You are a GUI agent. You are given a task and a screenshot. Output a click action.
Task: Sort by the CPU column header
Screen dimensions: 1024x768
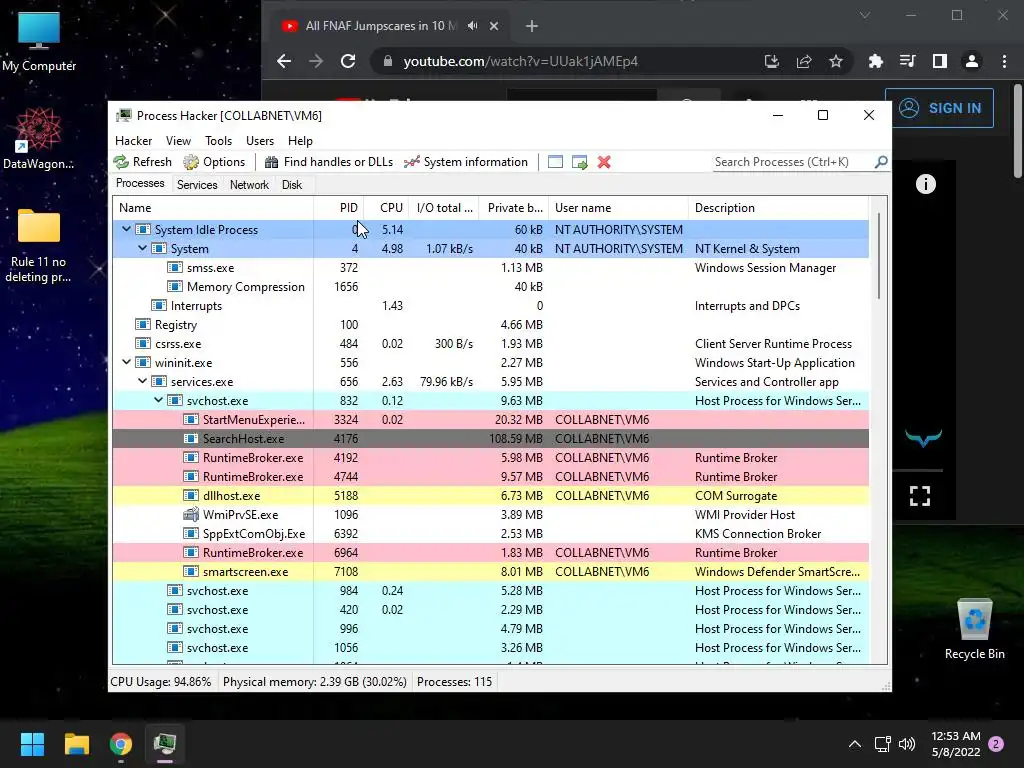click(386, 208)
